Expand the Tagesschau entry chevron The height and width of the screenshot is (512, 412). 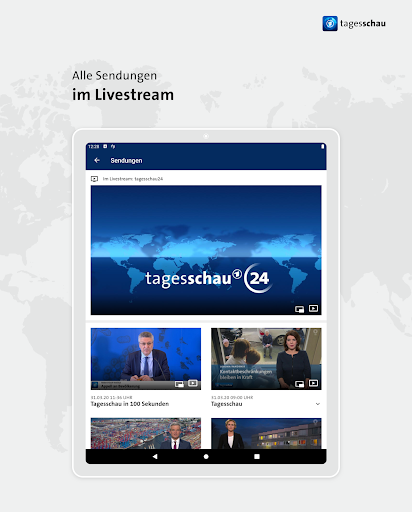[318, 404]
